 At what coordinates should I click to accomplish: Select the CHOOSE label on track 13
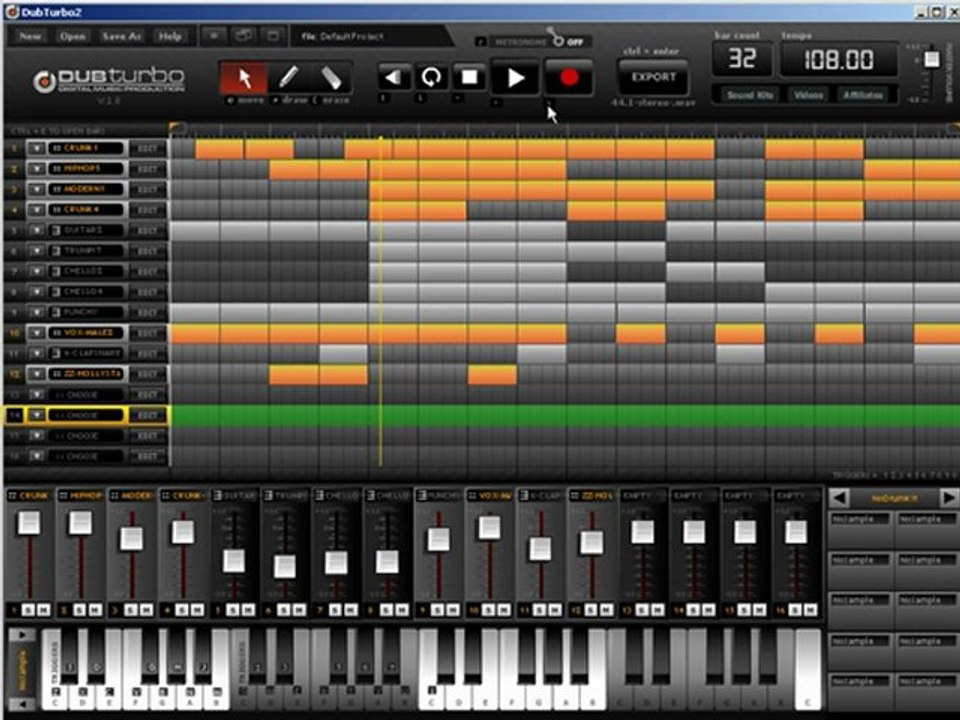pyautogui.click(x=86, y=394)
